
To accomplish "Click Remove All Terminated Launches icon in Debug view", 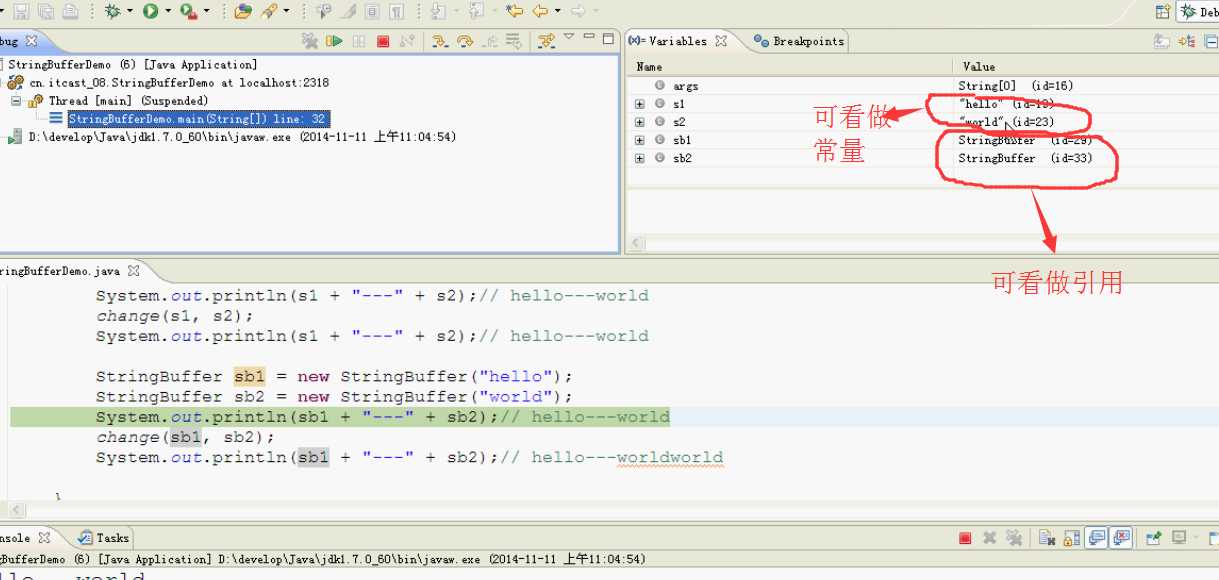I will [x=310, y=41].
